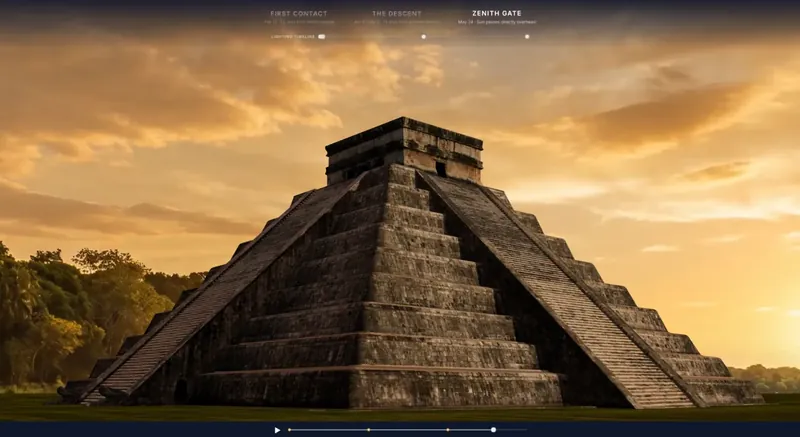800x437 pixels.
Task: Open the First Contact chapter
Action: (x=299, y=14)
